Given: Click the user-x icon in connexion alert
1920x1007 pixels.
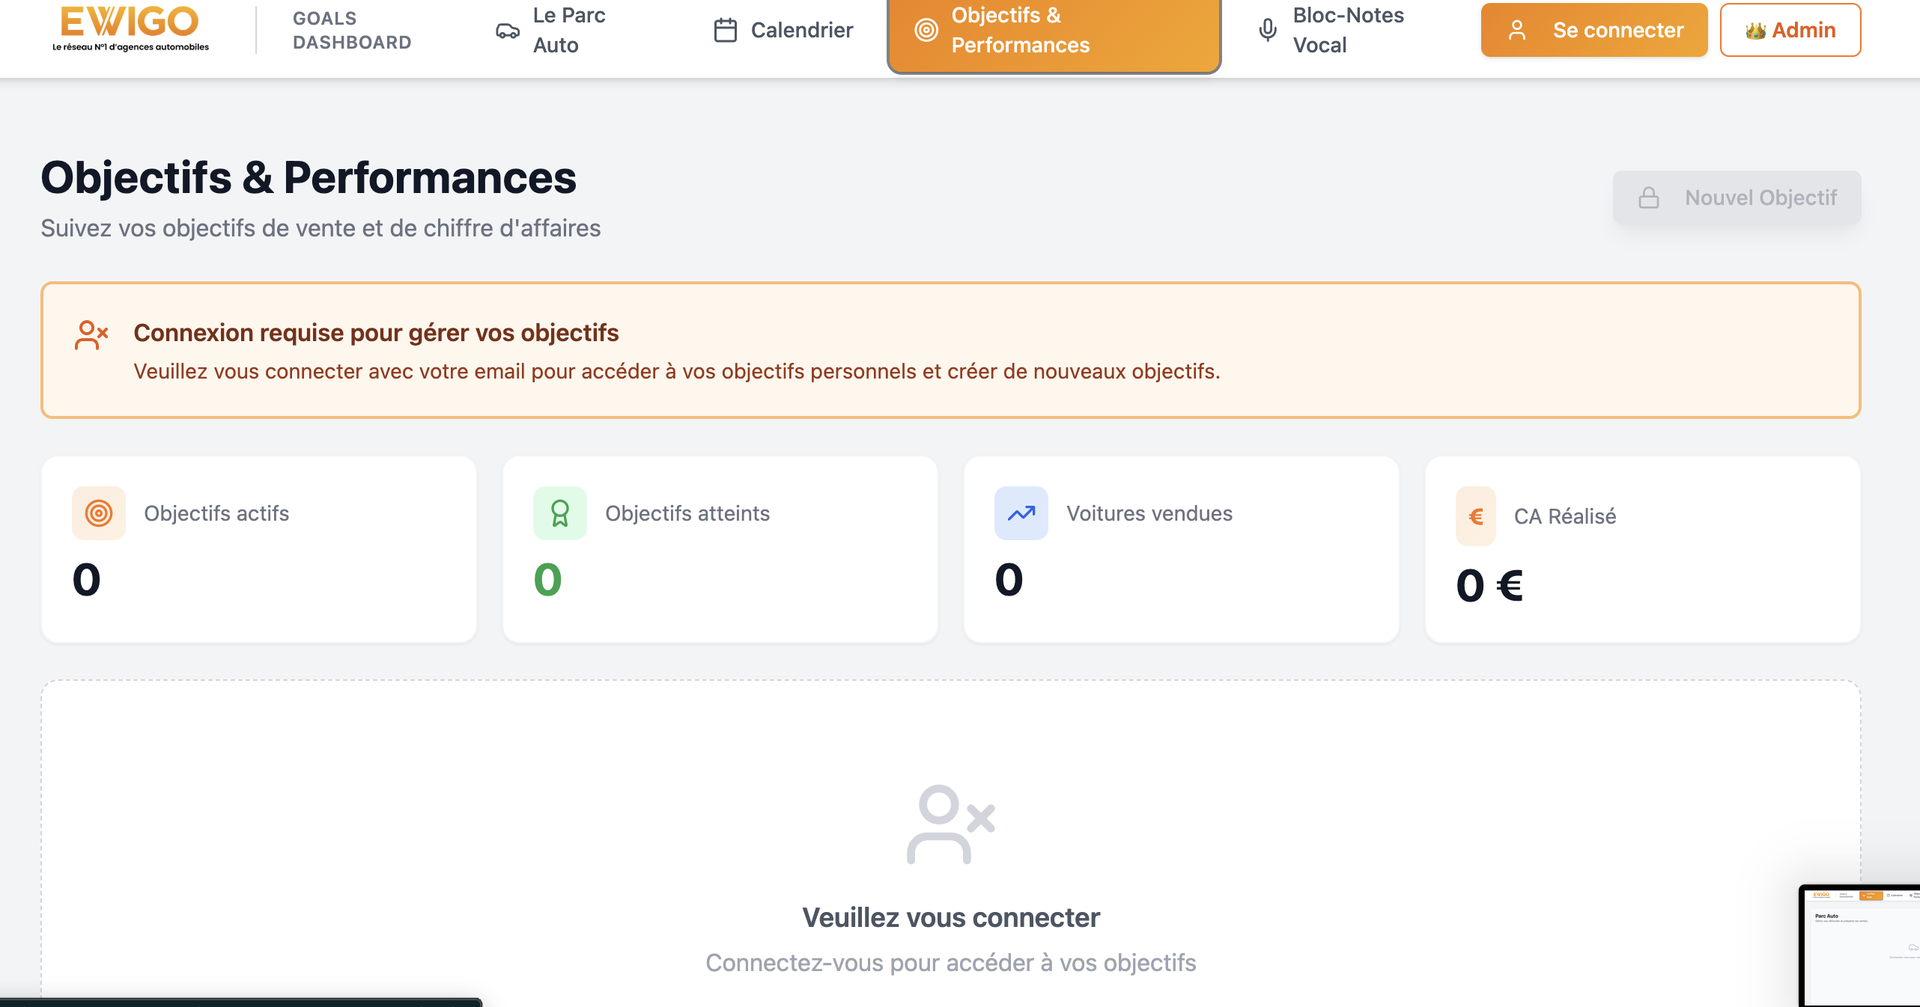Looking at the screenshot, I should click(91, 335).
